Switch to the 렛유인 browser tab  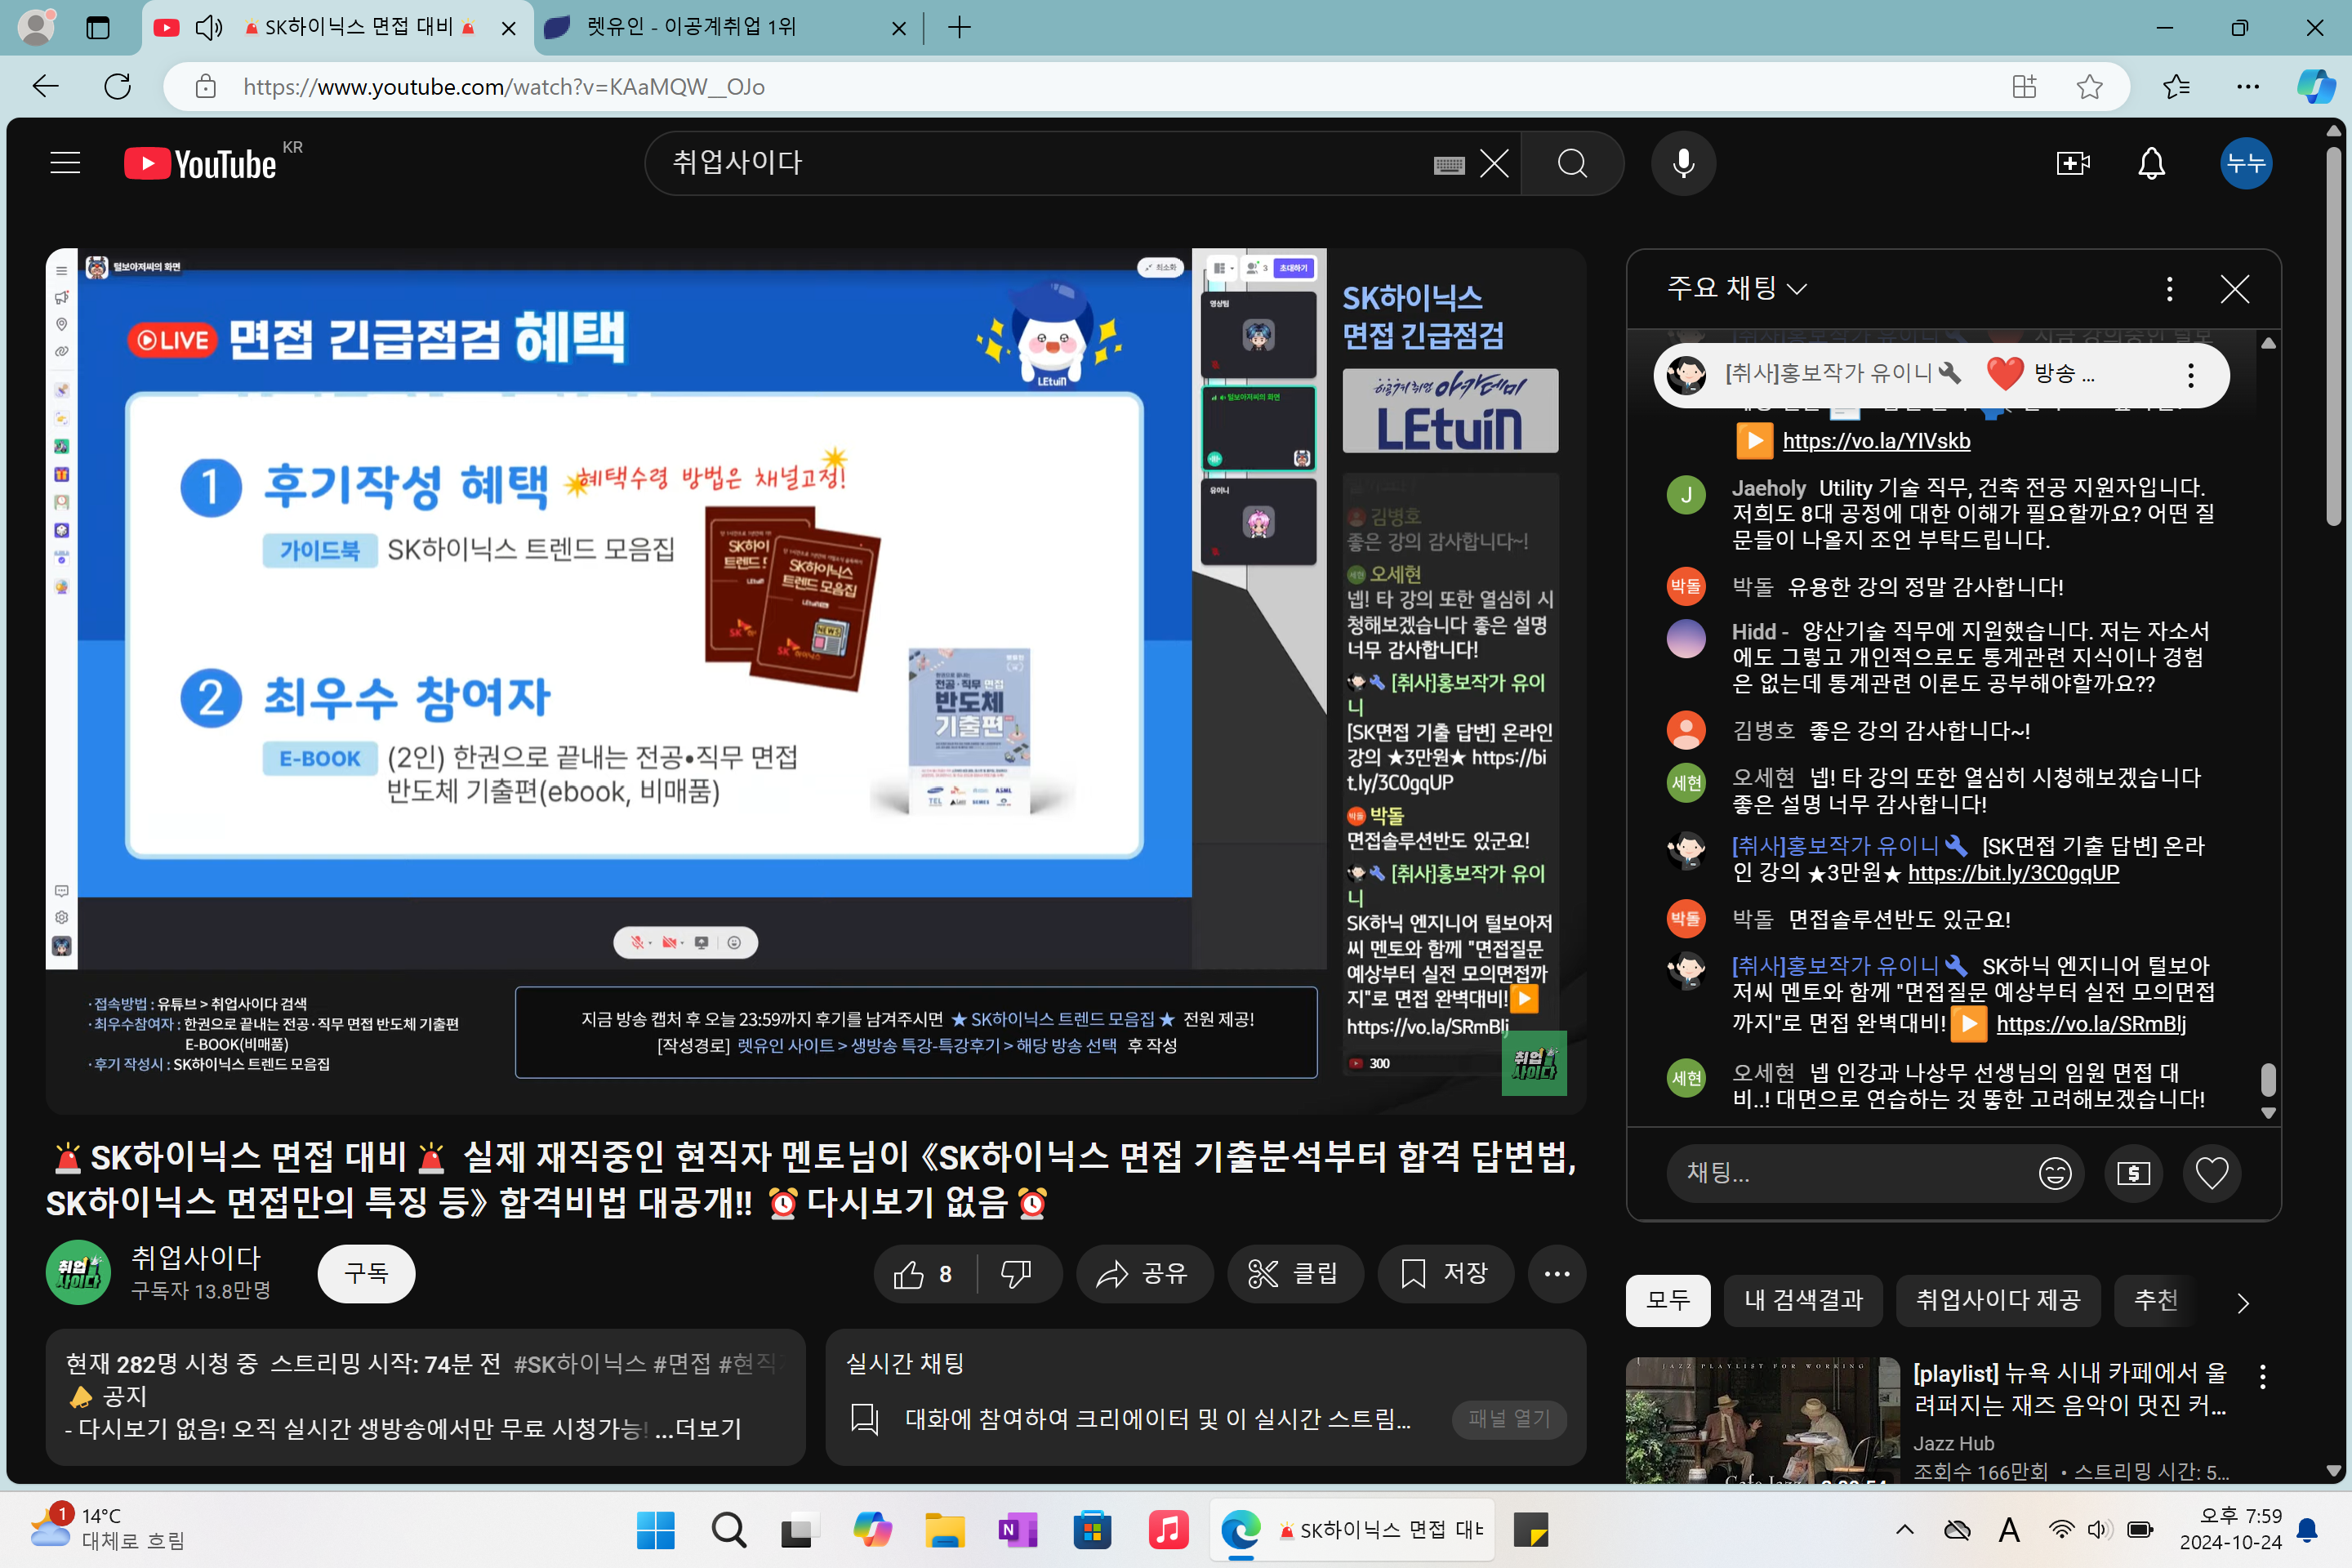click(720, 27)
